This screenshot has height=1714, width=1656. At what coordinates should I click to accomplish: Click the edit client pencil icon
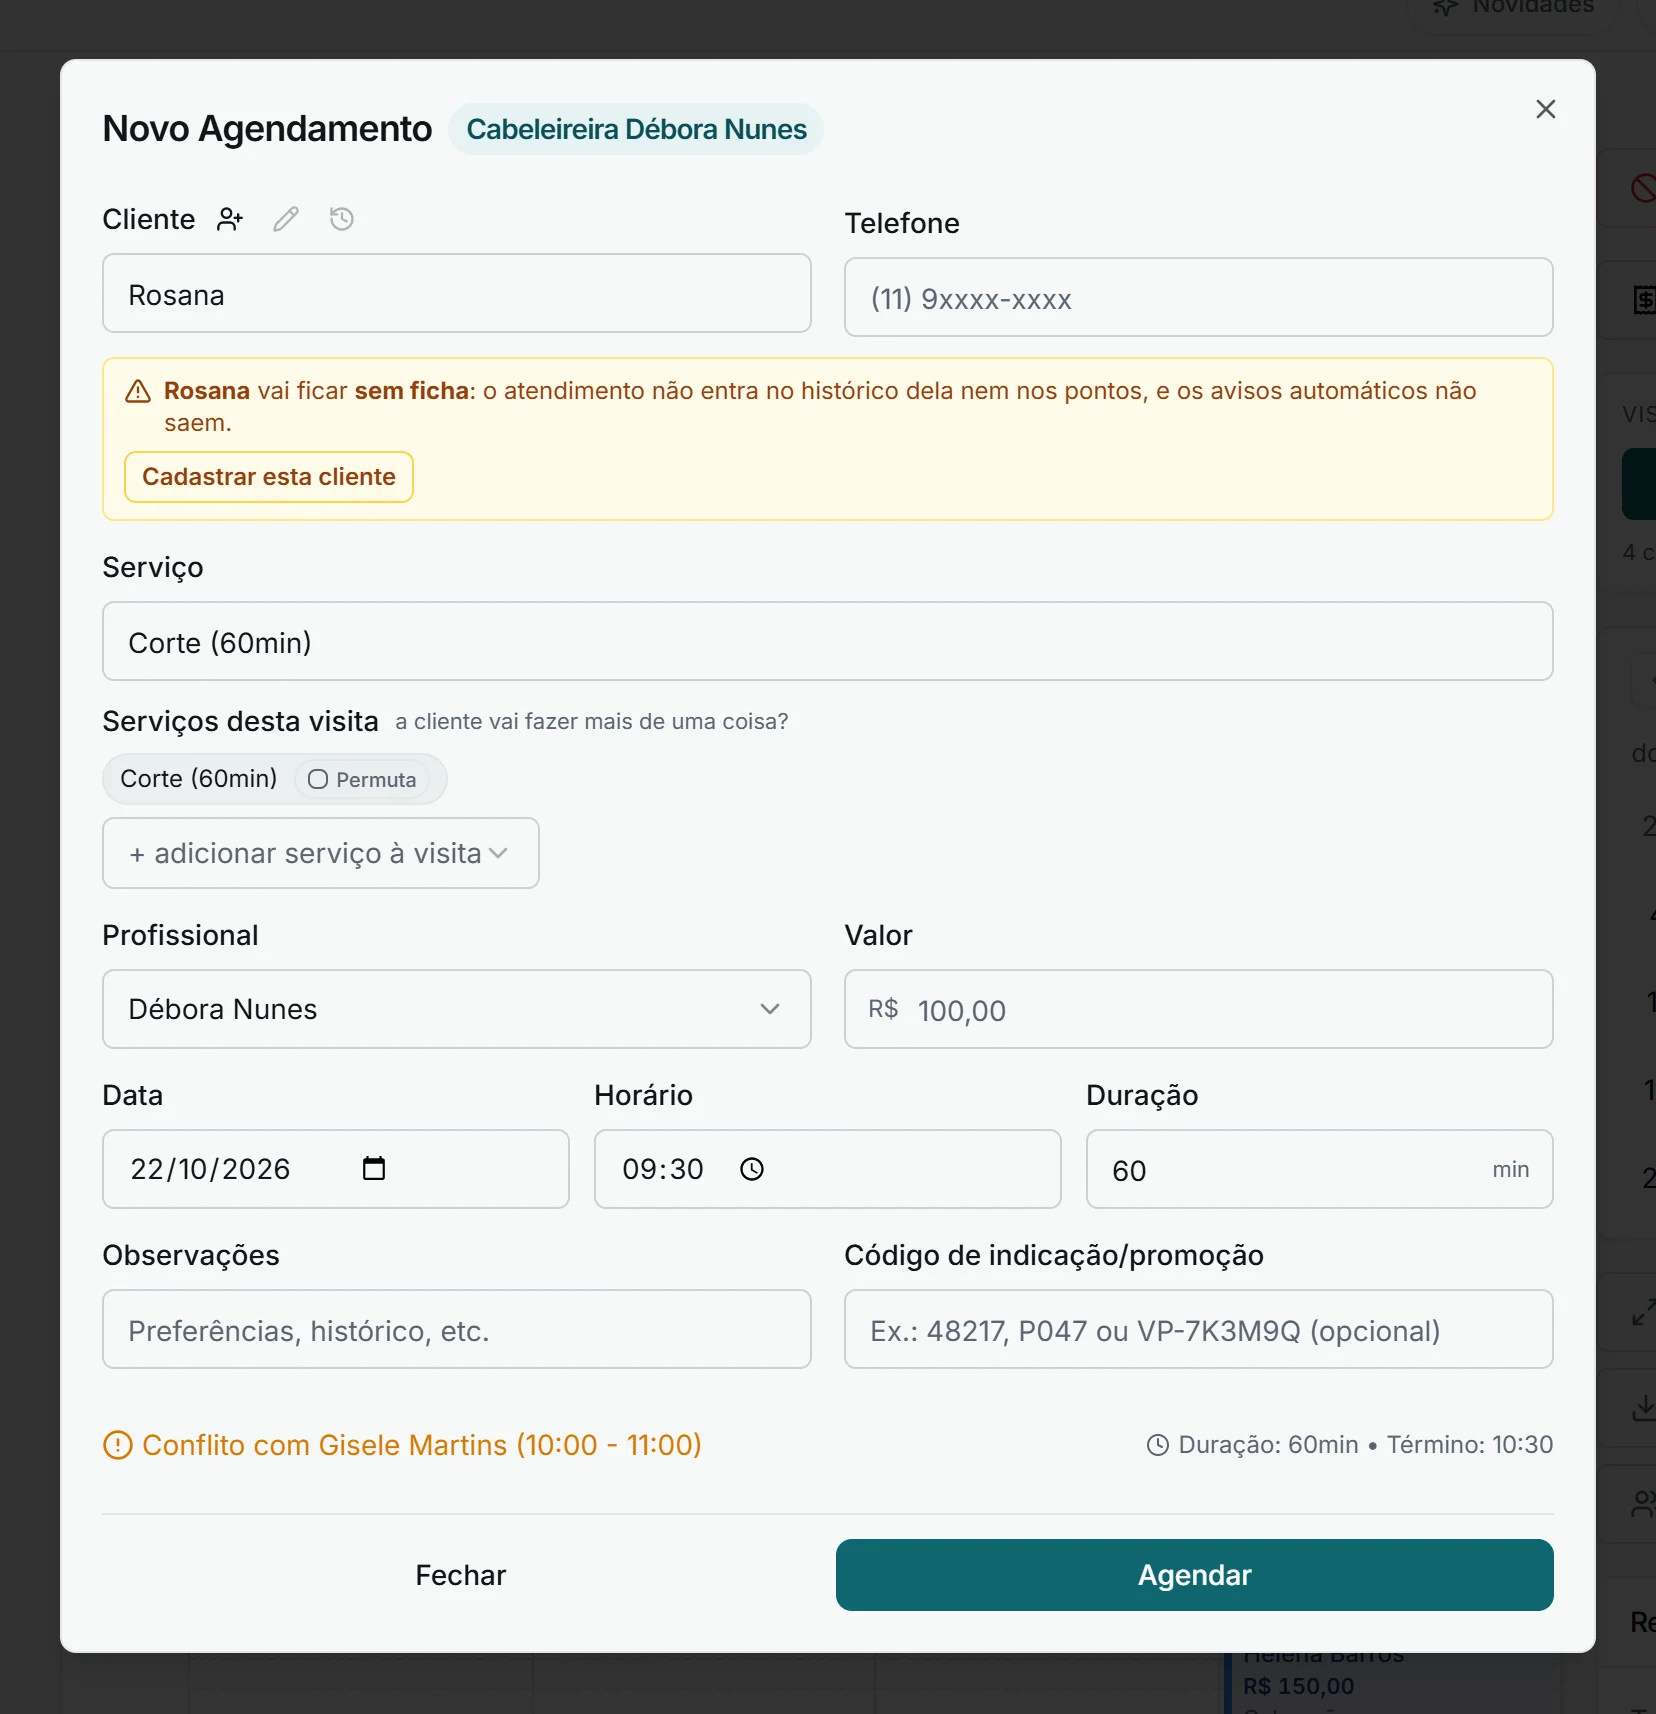[286, 219]
